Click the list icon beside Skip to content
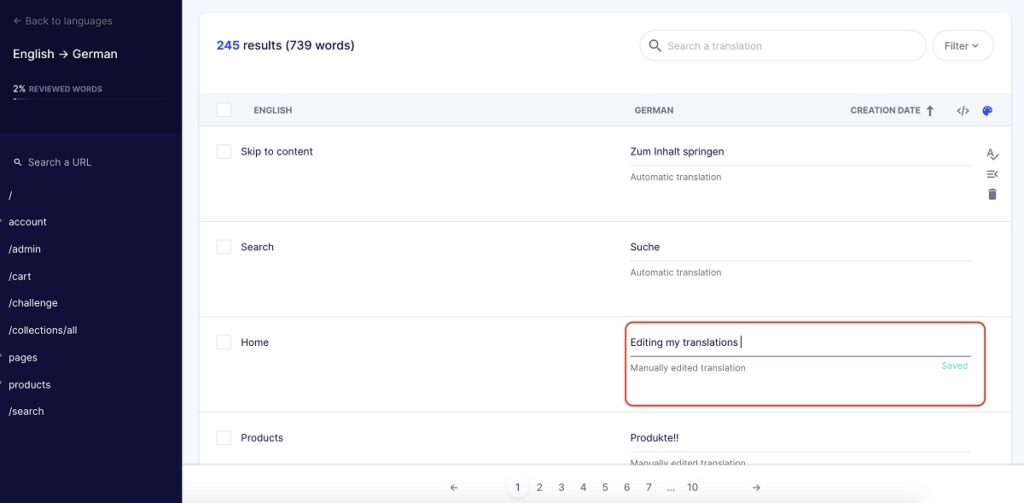Viewport: 1024px width, 503px height. click(x=992, y=174)
